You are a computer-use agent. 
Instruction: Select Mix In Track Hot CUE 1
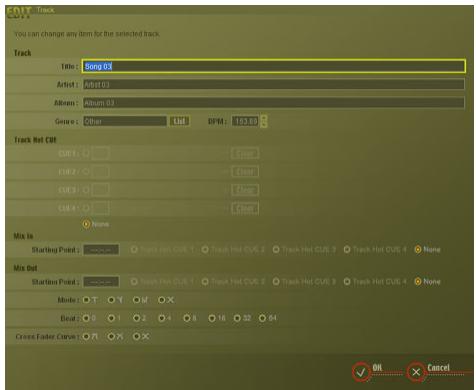coord(134,249)
